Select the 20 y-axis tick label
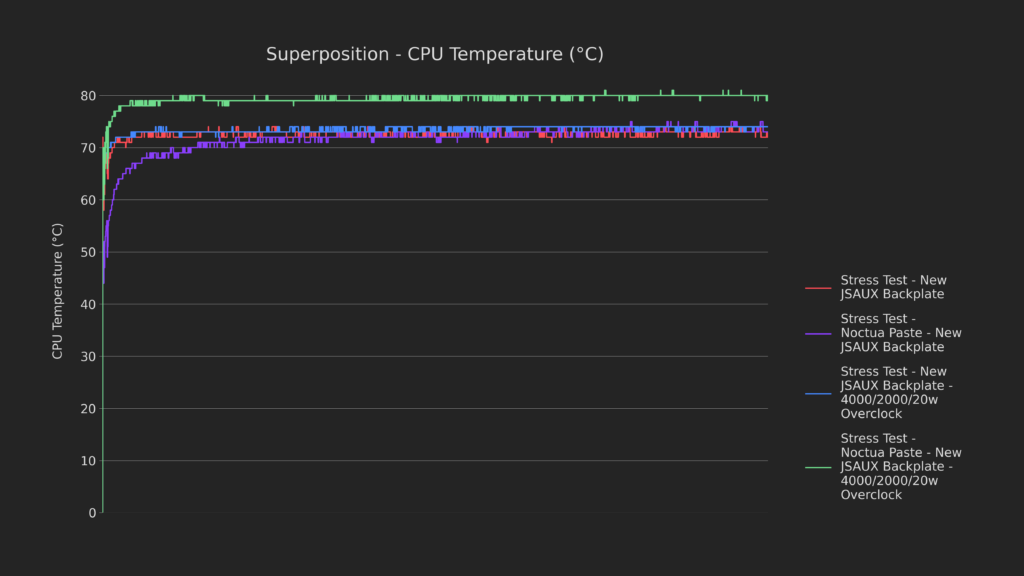The image size is (1024, 576). pyautogui.click(x=88, y=409)
